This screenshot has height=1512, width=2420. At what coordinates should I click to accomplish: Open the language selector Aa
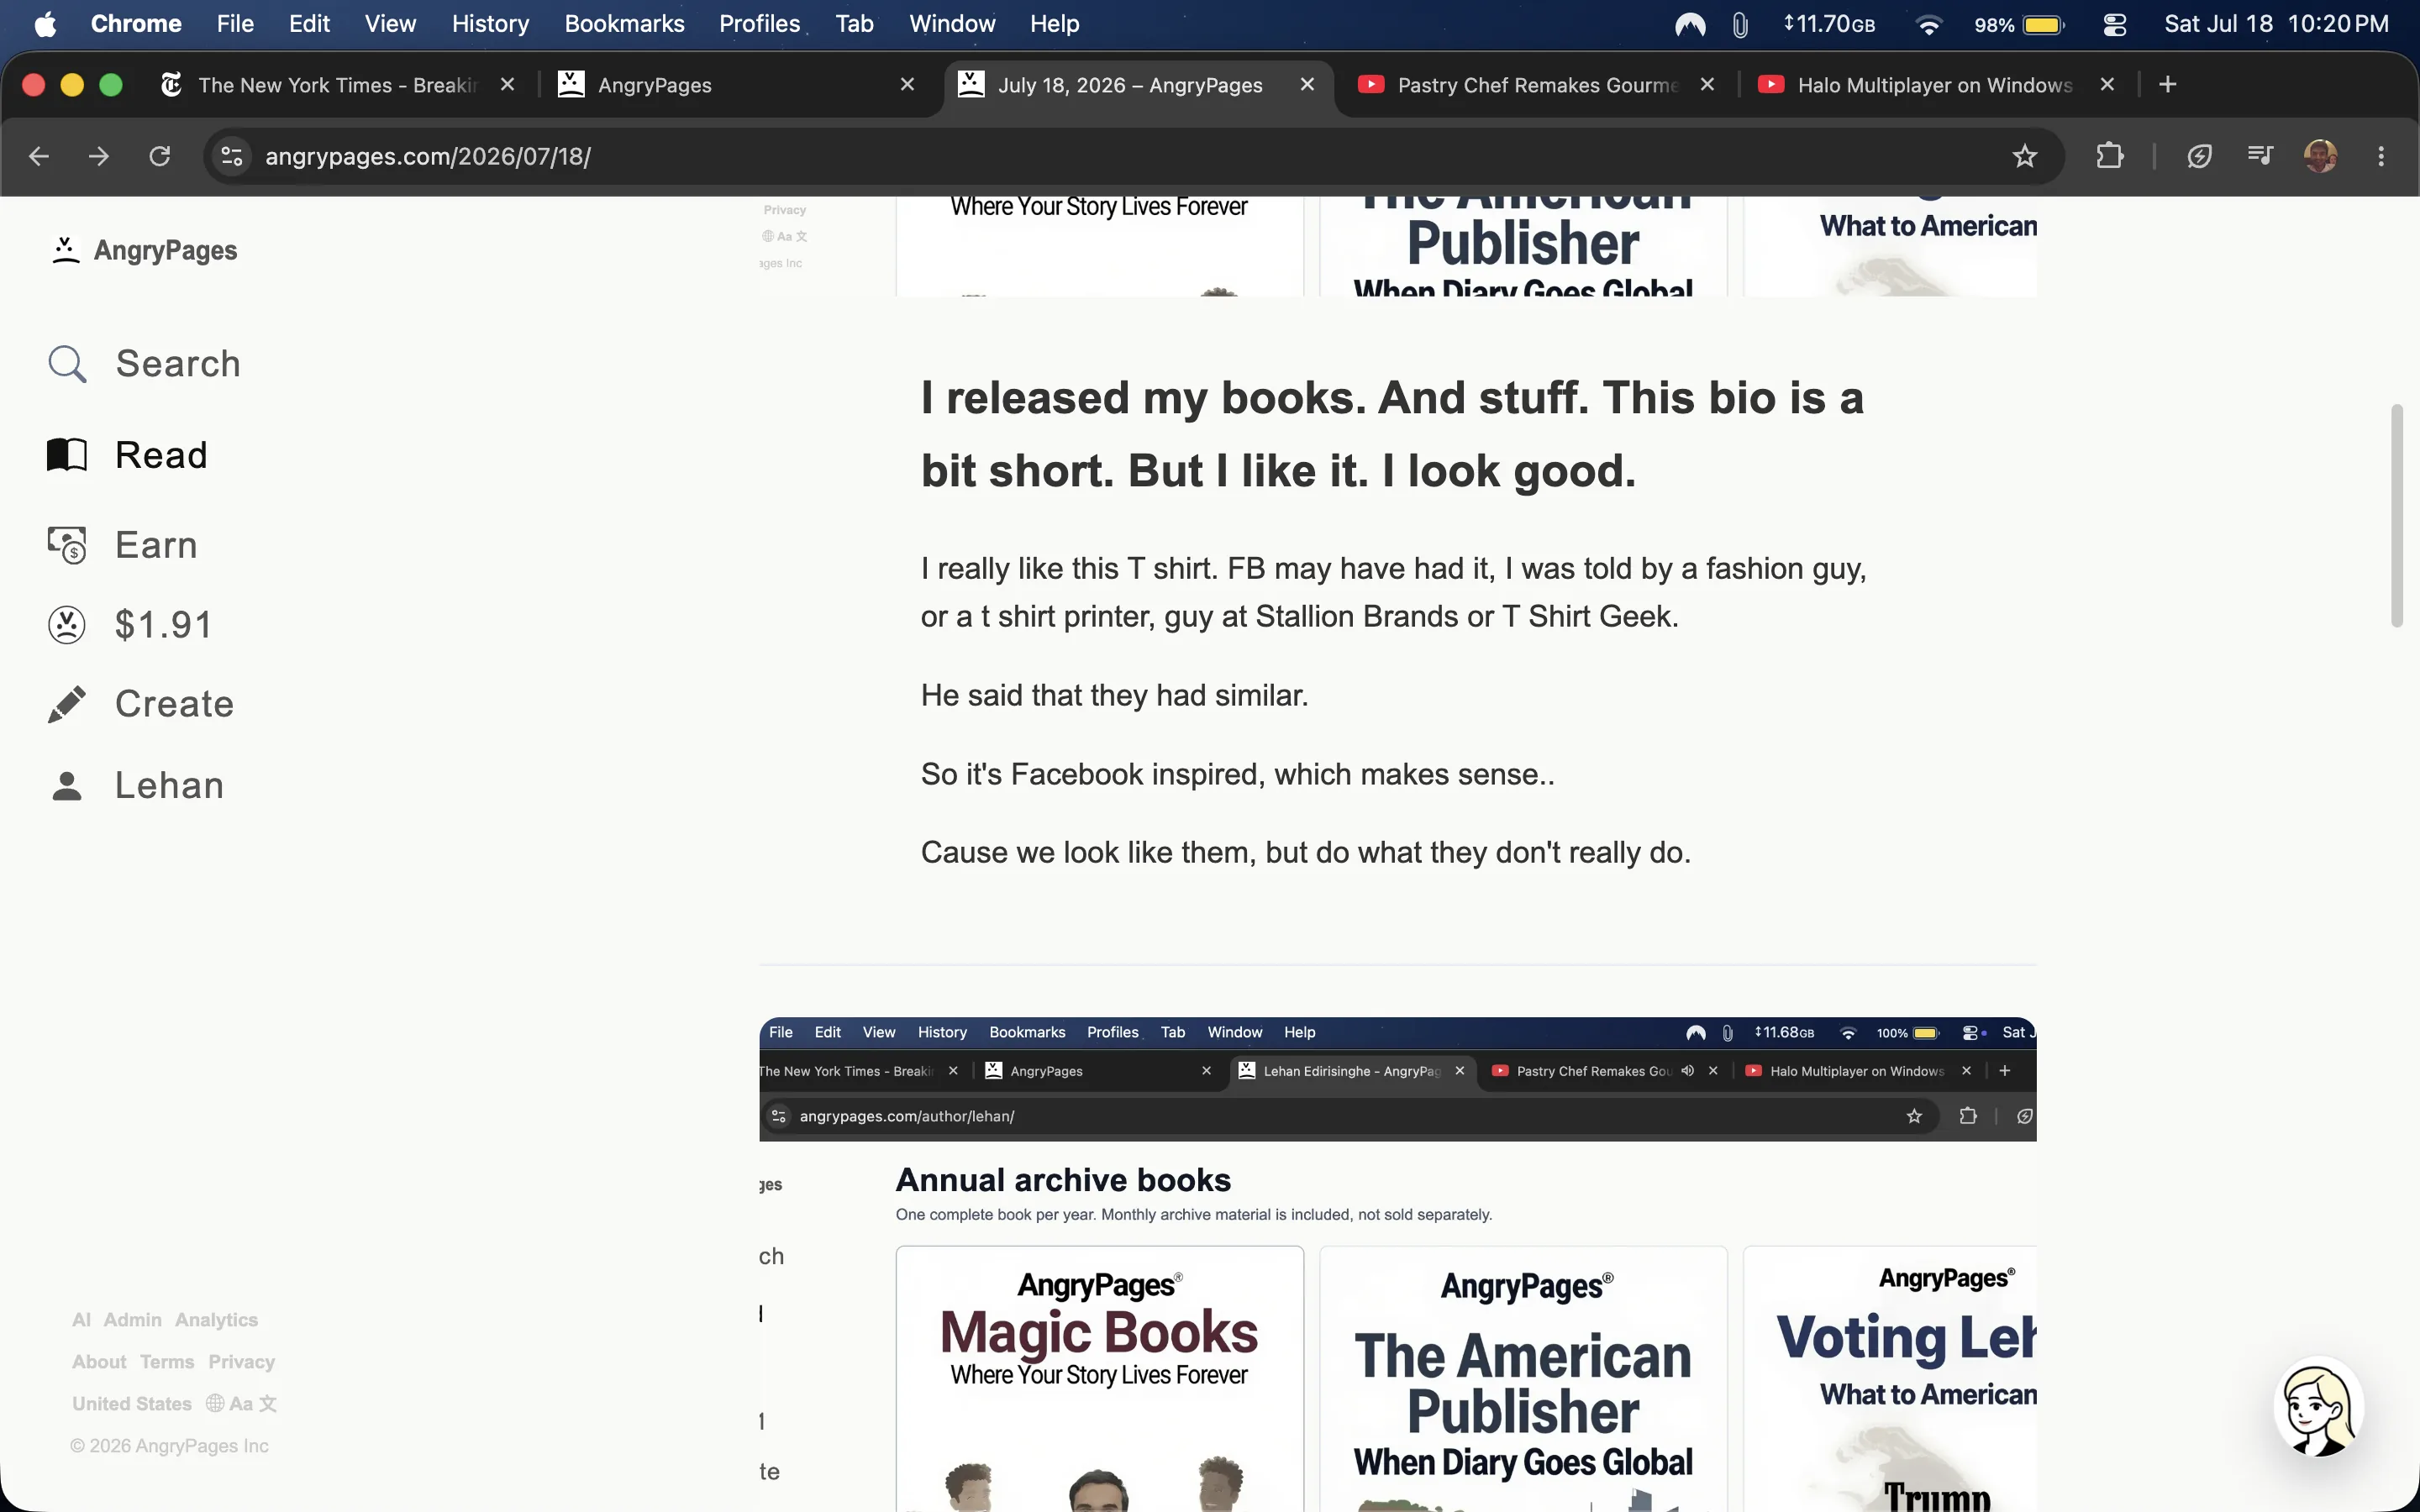coord(241,1404)
